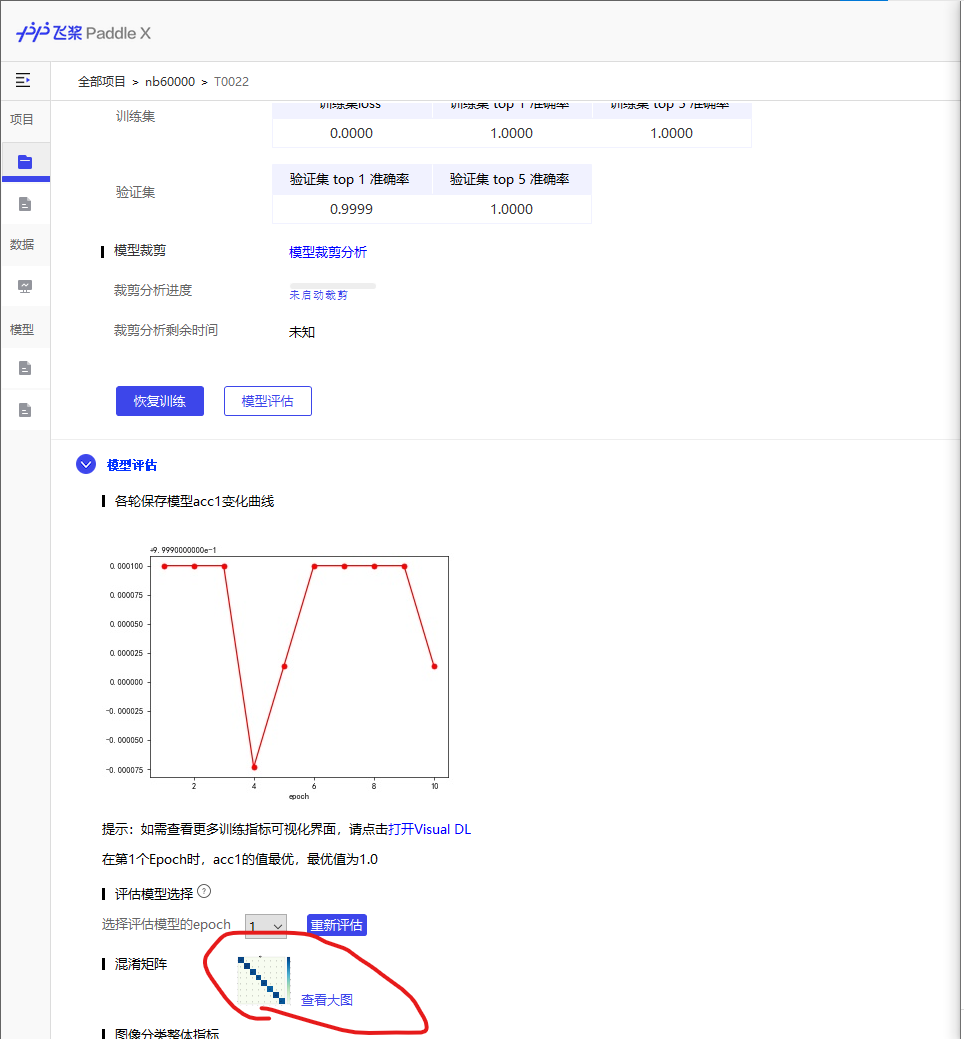Click the 重新评估 button
The width and height of the screenshot is (964, 1039).
[336, 925]
